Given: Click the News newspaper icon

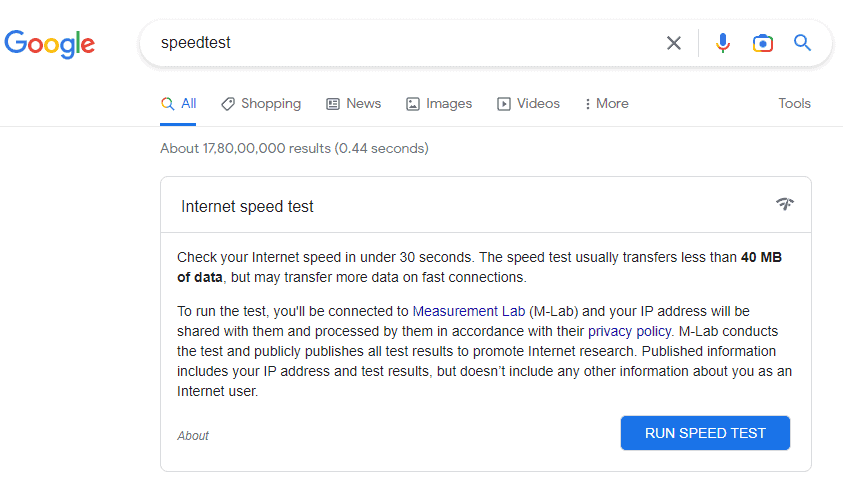Looking at the screenshot, I should 333,104.
